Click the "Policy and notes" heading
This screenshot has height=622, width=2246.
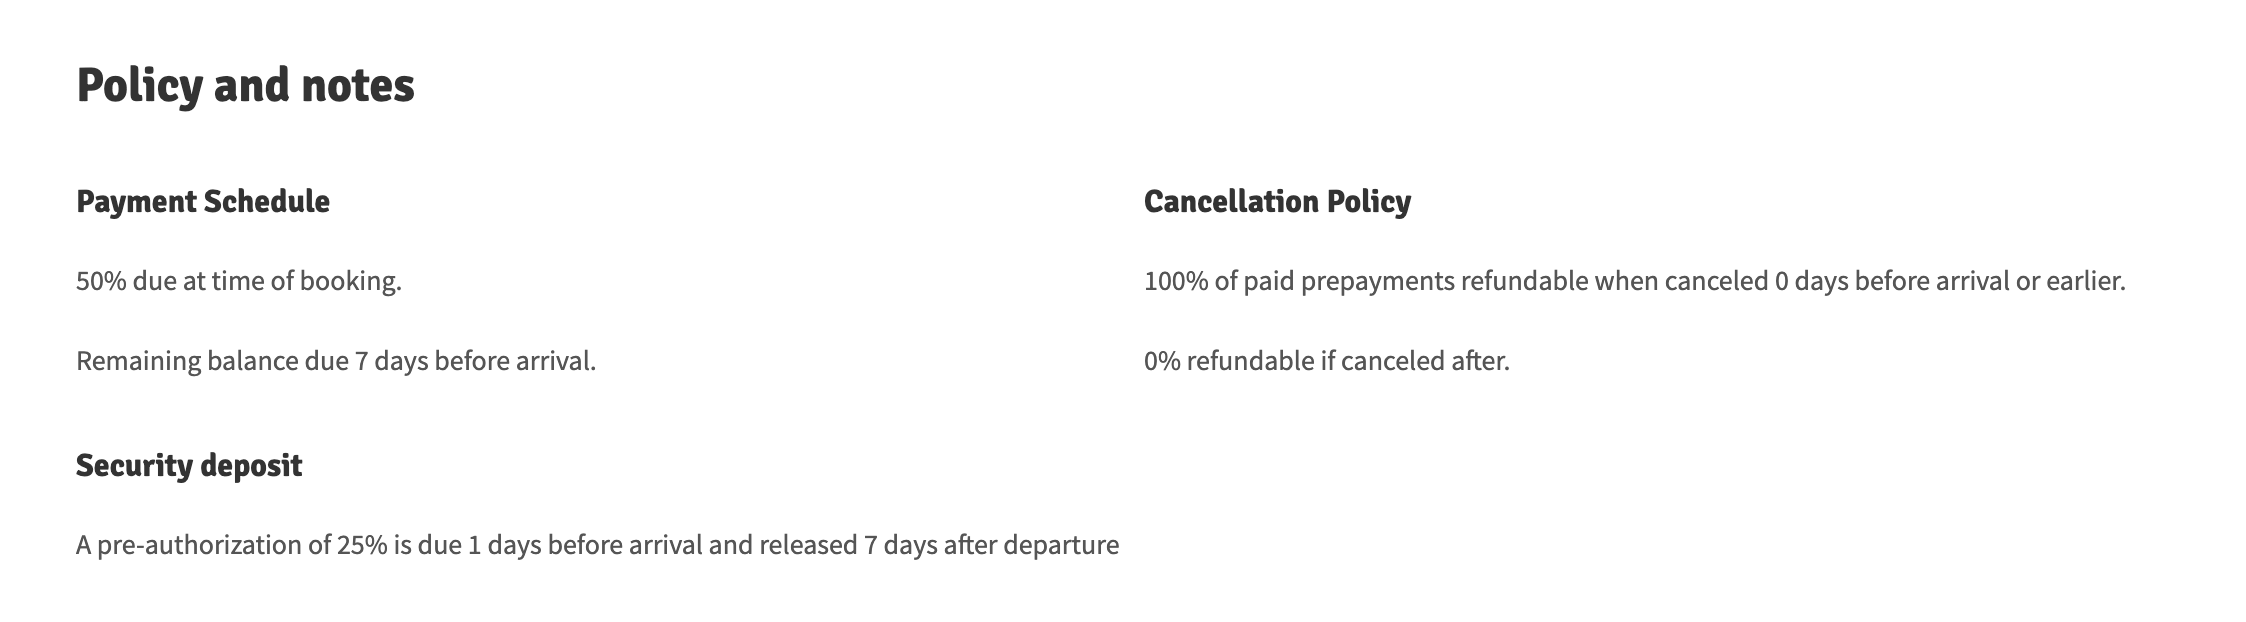pyautogui.click(x=245, y=86)
